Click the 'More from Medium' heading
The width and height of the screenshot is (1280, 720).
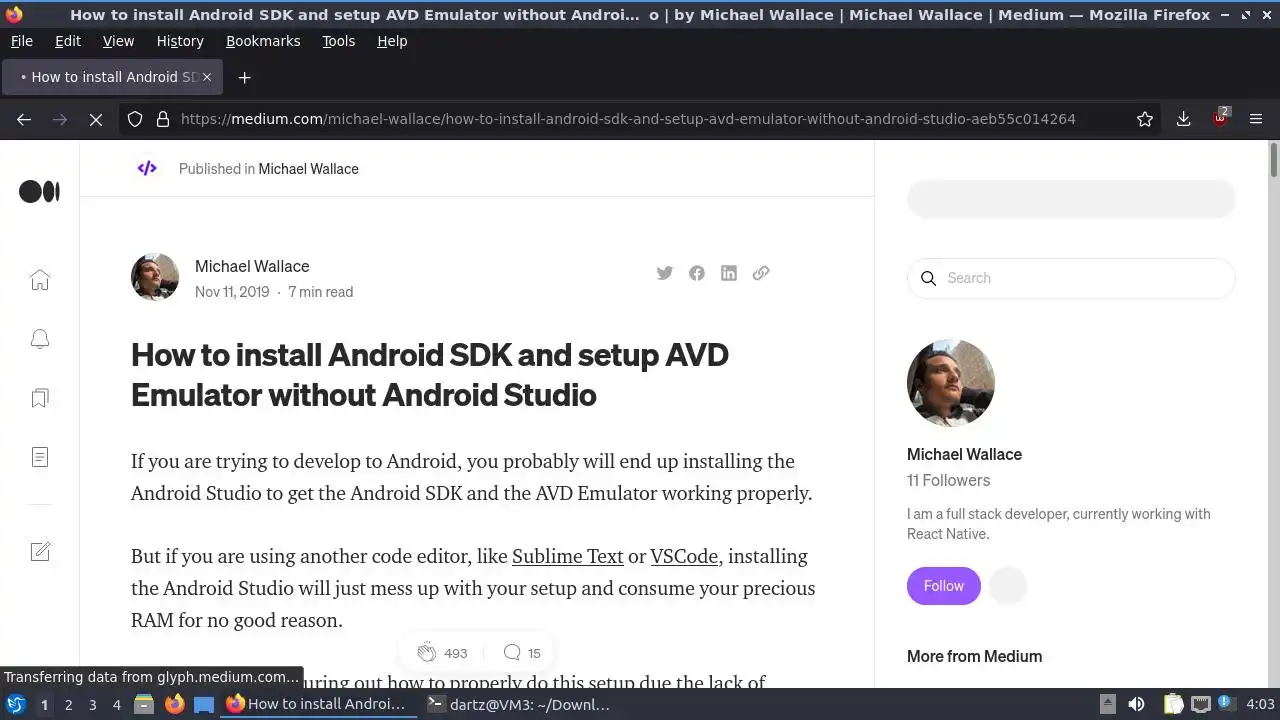[974, 656]
